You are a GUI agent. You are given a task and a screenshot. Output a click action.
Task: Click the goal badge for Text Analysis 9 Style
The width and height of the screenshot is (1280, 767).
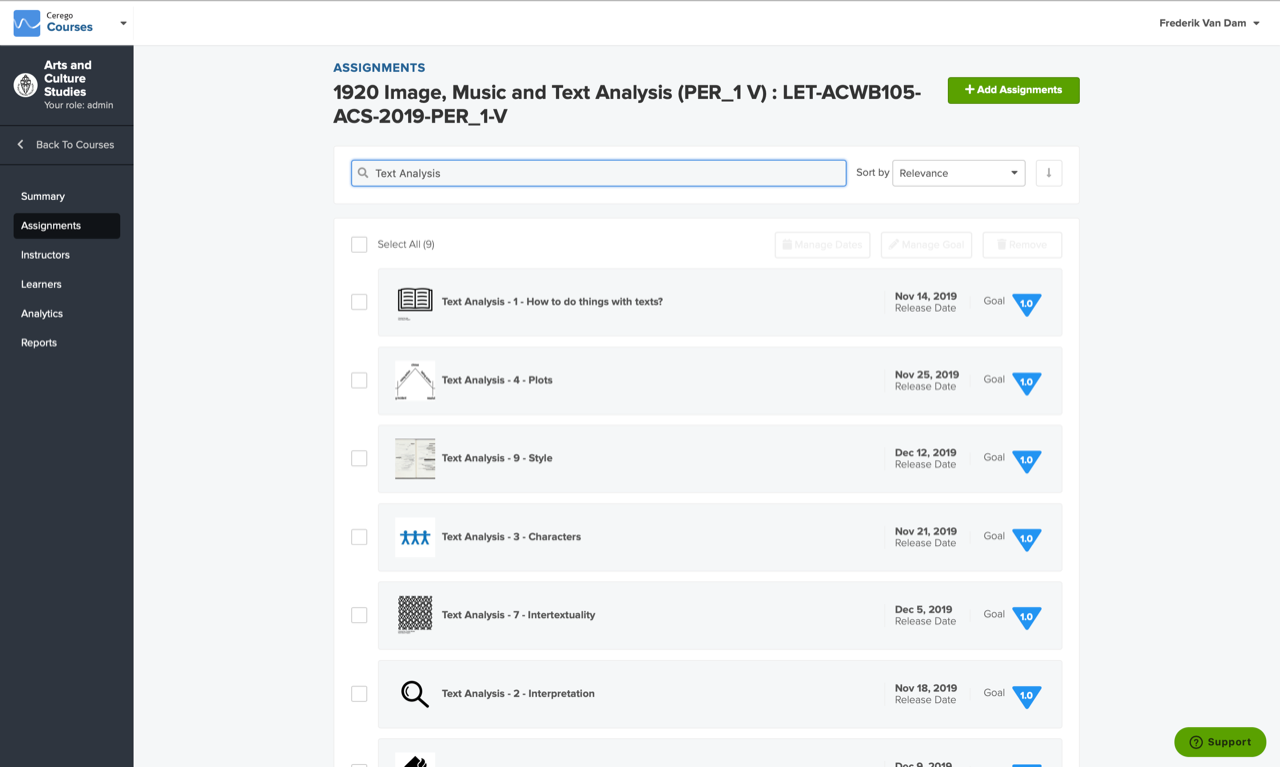(1026, 460)
